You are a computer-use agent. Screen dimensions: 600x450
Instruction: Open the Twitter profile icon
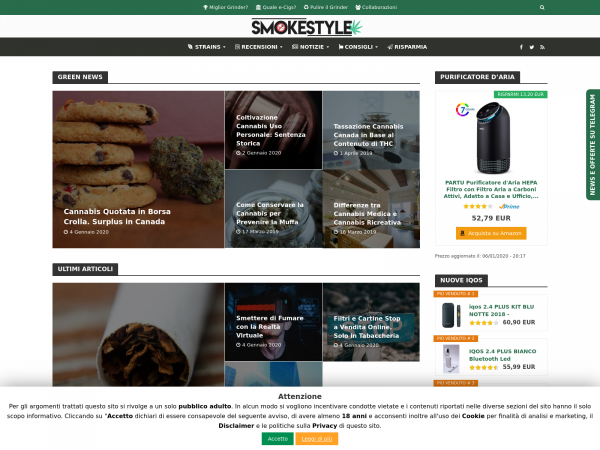(532, 47)
